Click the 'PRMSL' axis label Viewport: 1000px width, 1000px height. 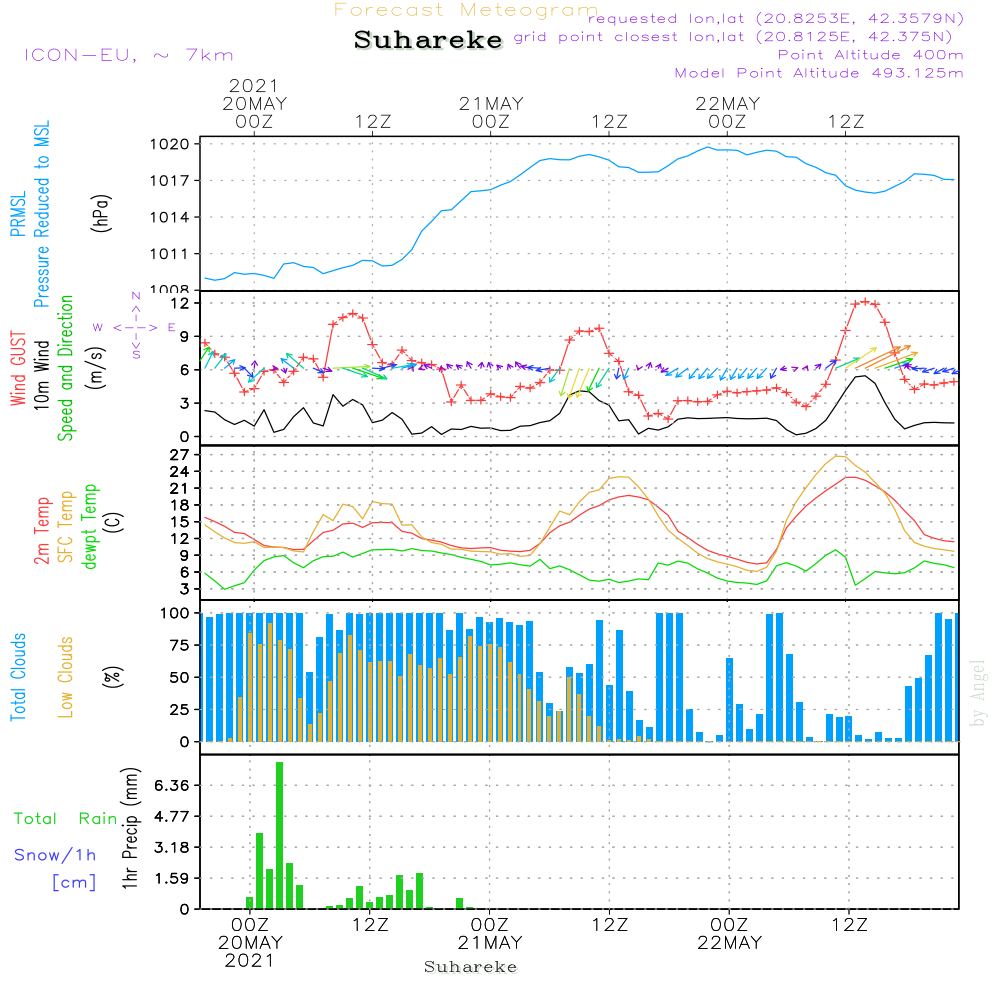(18, 213)
